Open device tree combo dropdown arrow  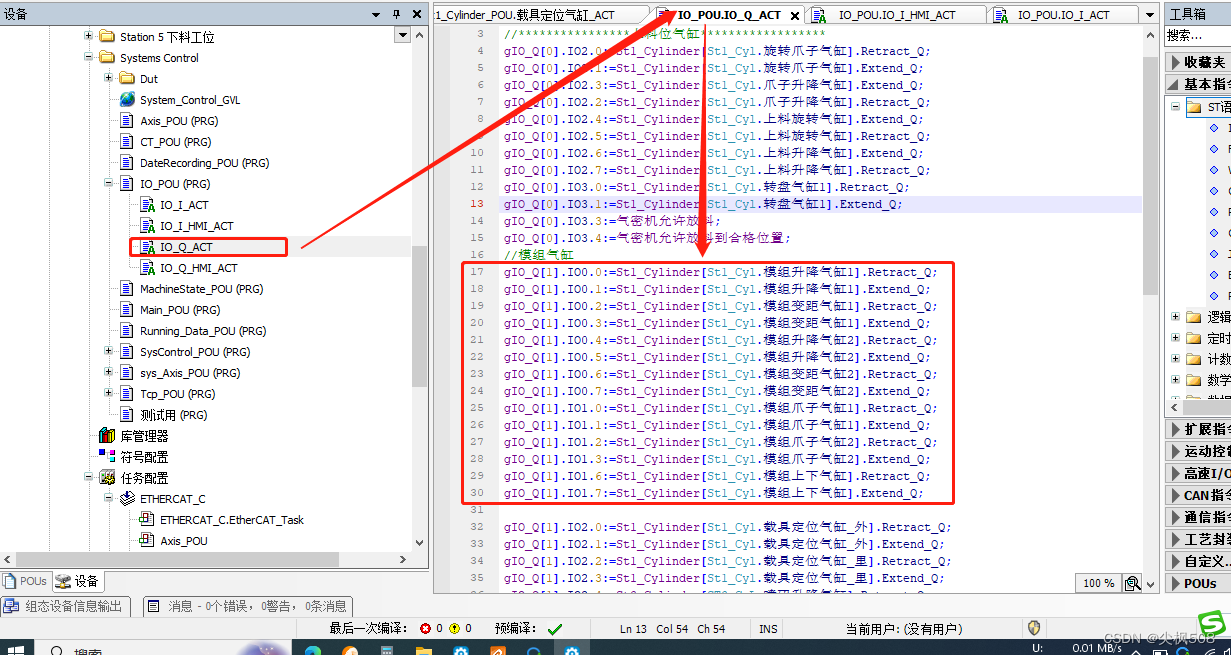click(402, 35)
